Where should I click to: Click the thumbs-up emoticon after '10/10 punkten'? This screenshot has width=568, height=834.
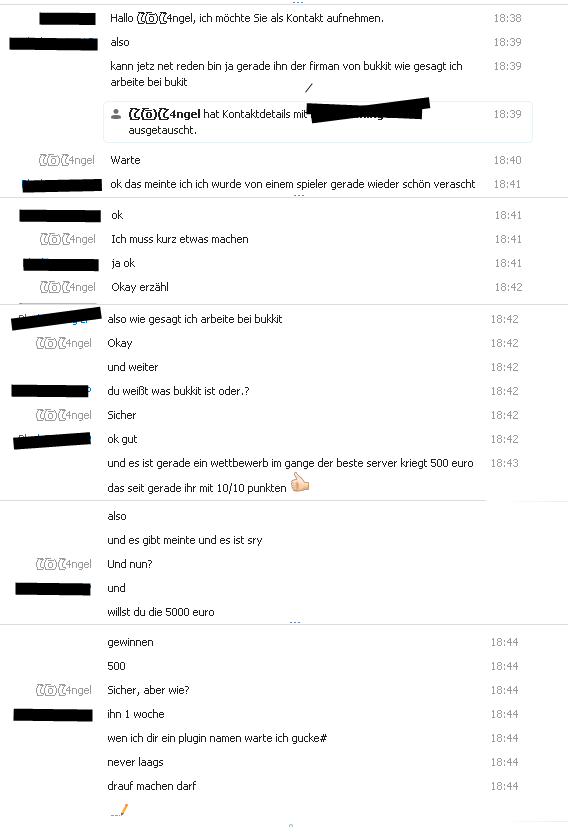[x=300, y=483]
